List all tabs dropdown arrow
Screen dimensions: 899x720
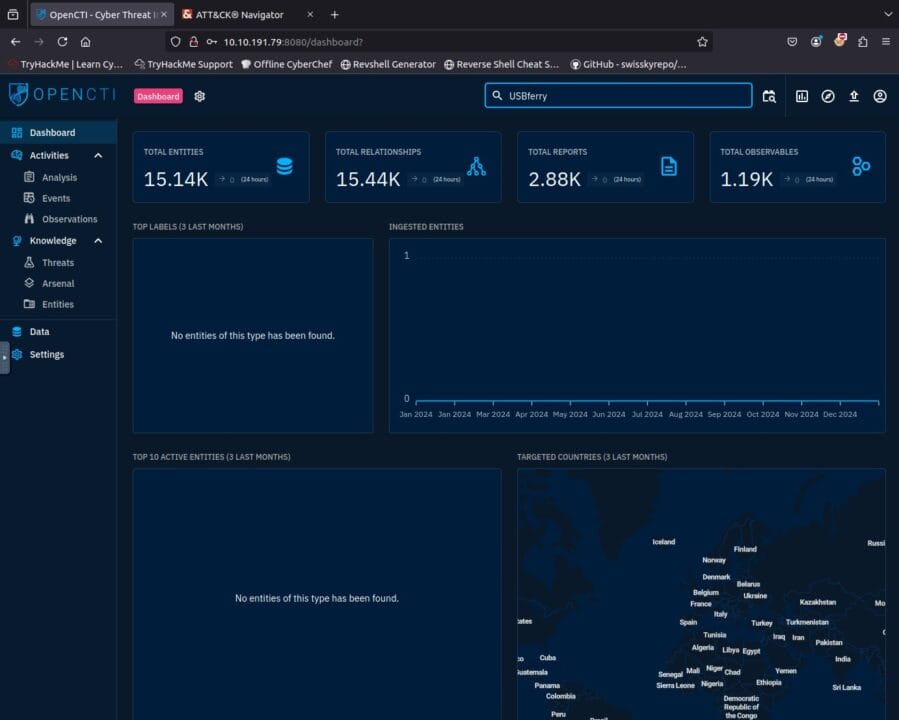pos(886,14)
